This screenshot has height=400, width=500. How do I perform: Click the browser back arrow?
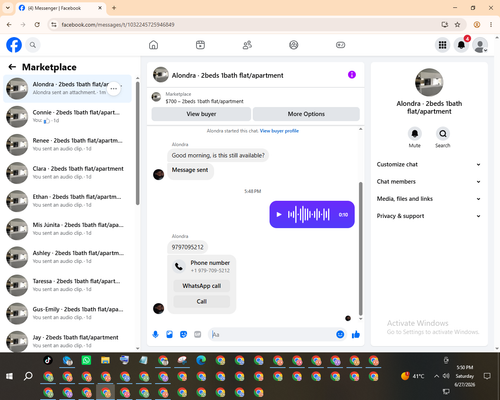coord(9,25)
